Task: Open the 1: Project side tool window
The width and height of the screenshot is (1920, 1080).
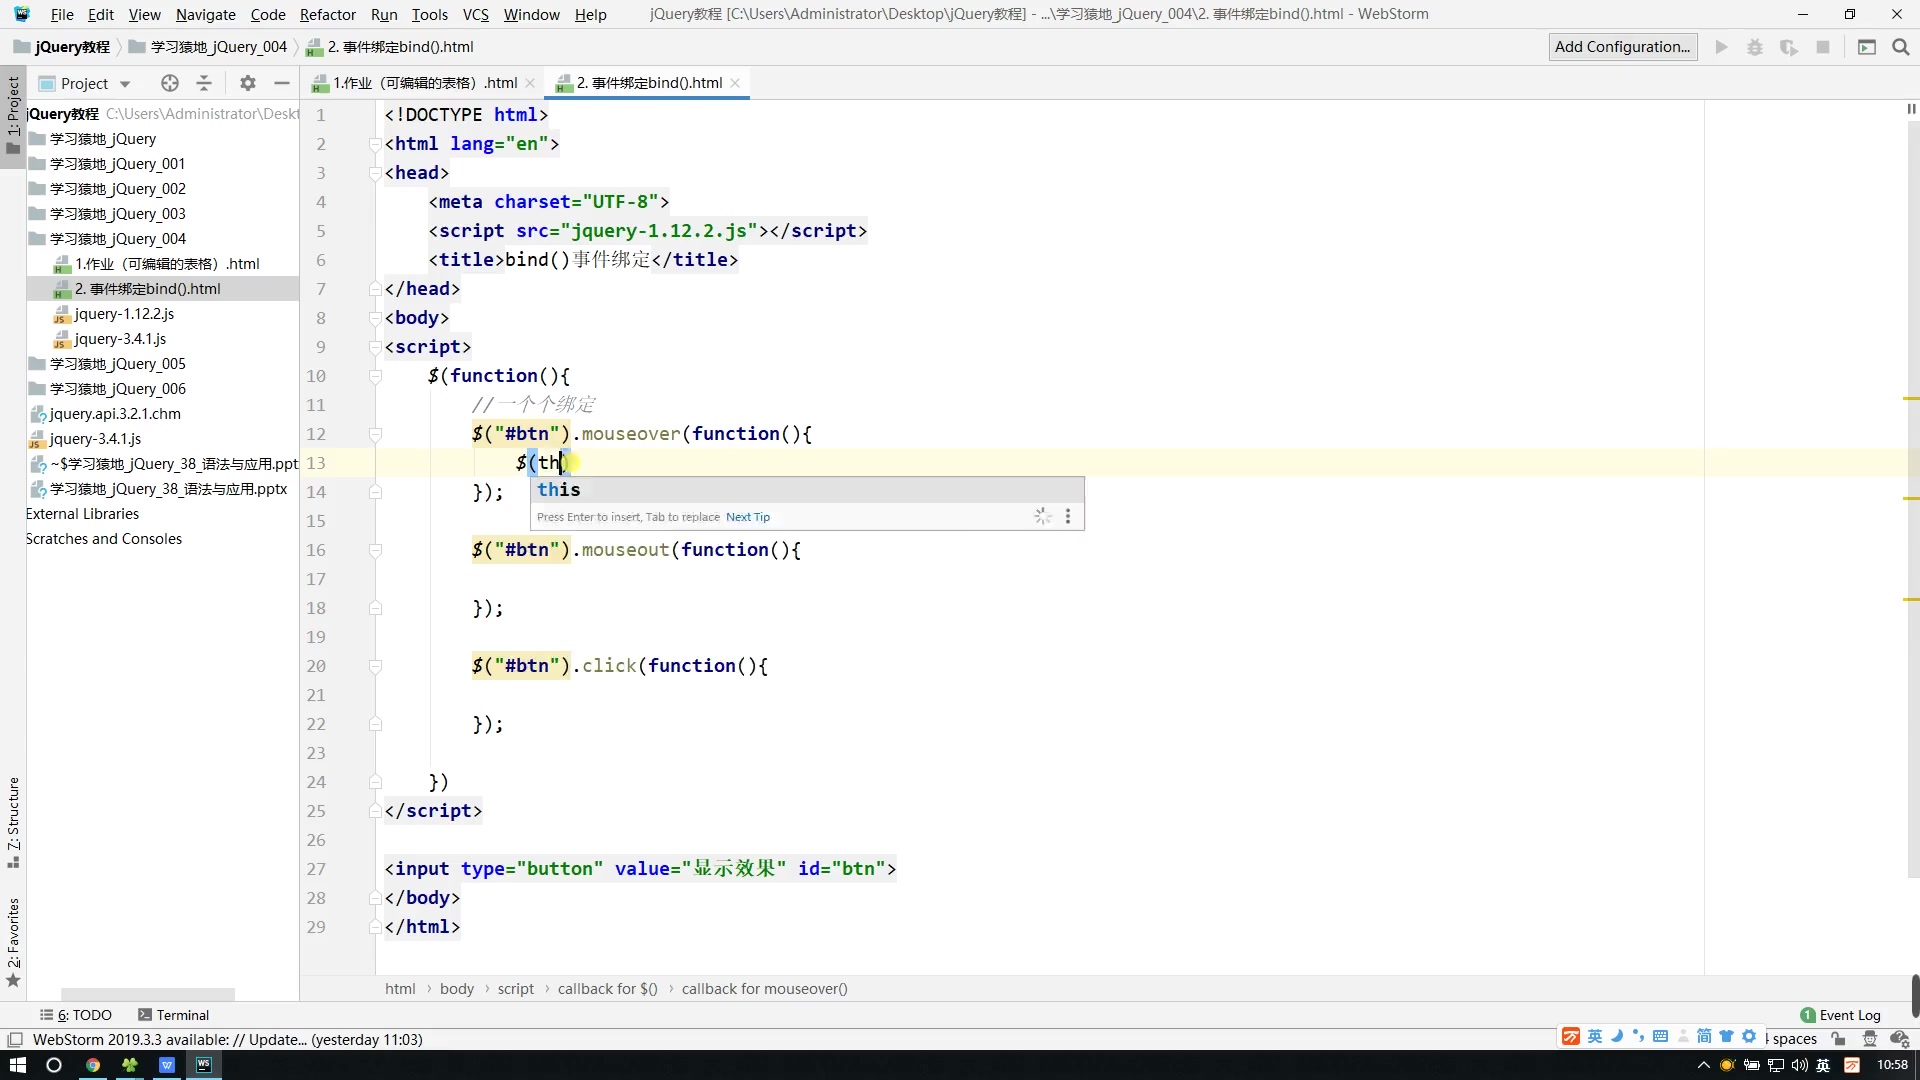Action: click(13, 115)
